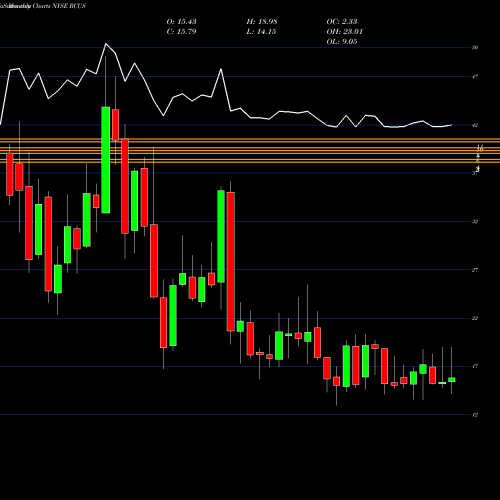
Task: Click the 'OC: 2.33' value
Action: pos(342,22)
